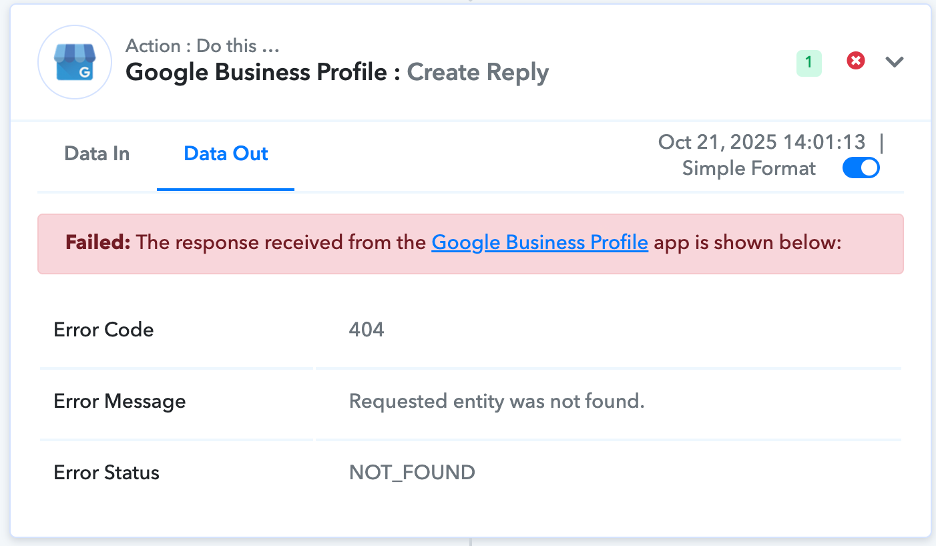Click the "Action : Do this ..." label

click(202, 46)
